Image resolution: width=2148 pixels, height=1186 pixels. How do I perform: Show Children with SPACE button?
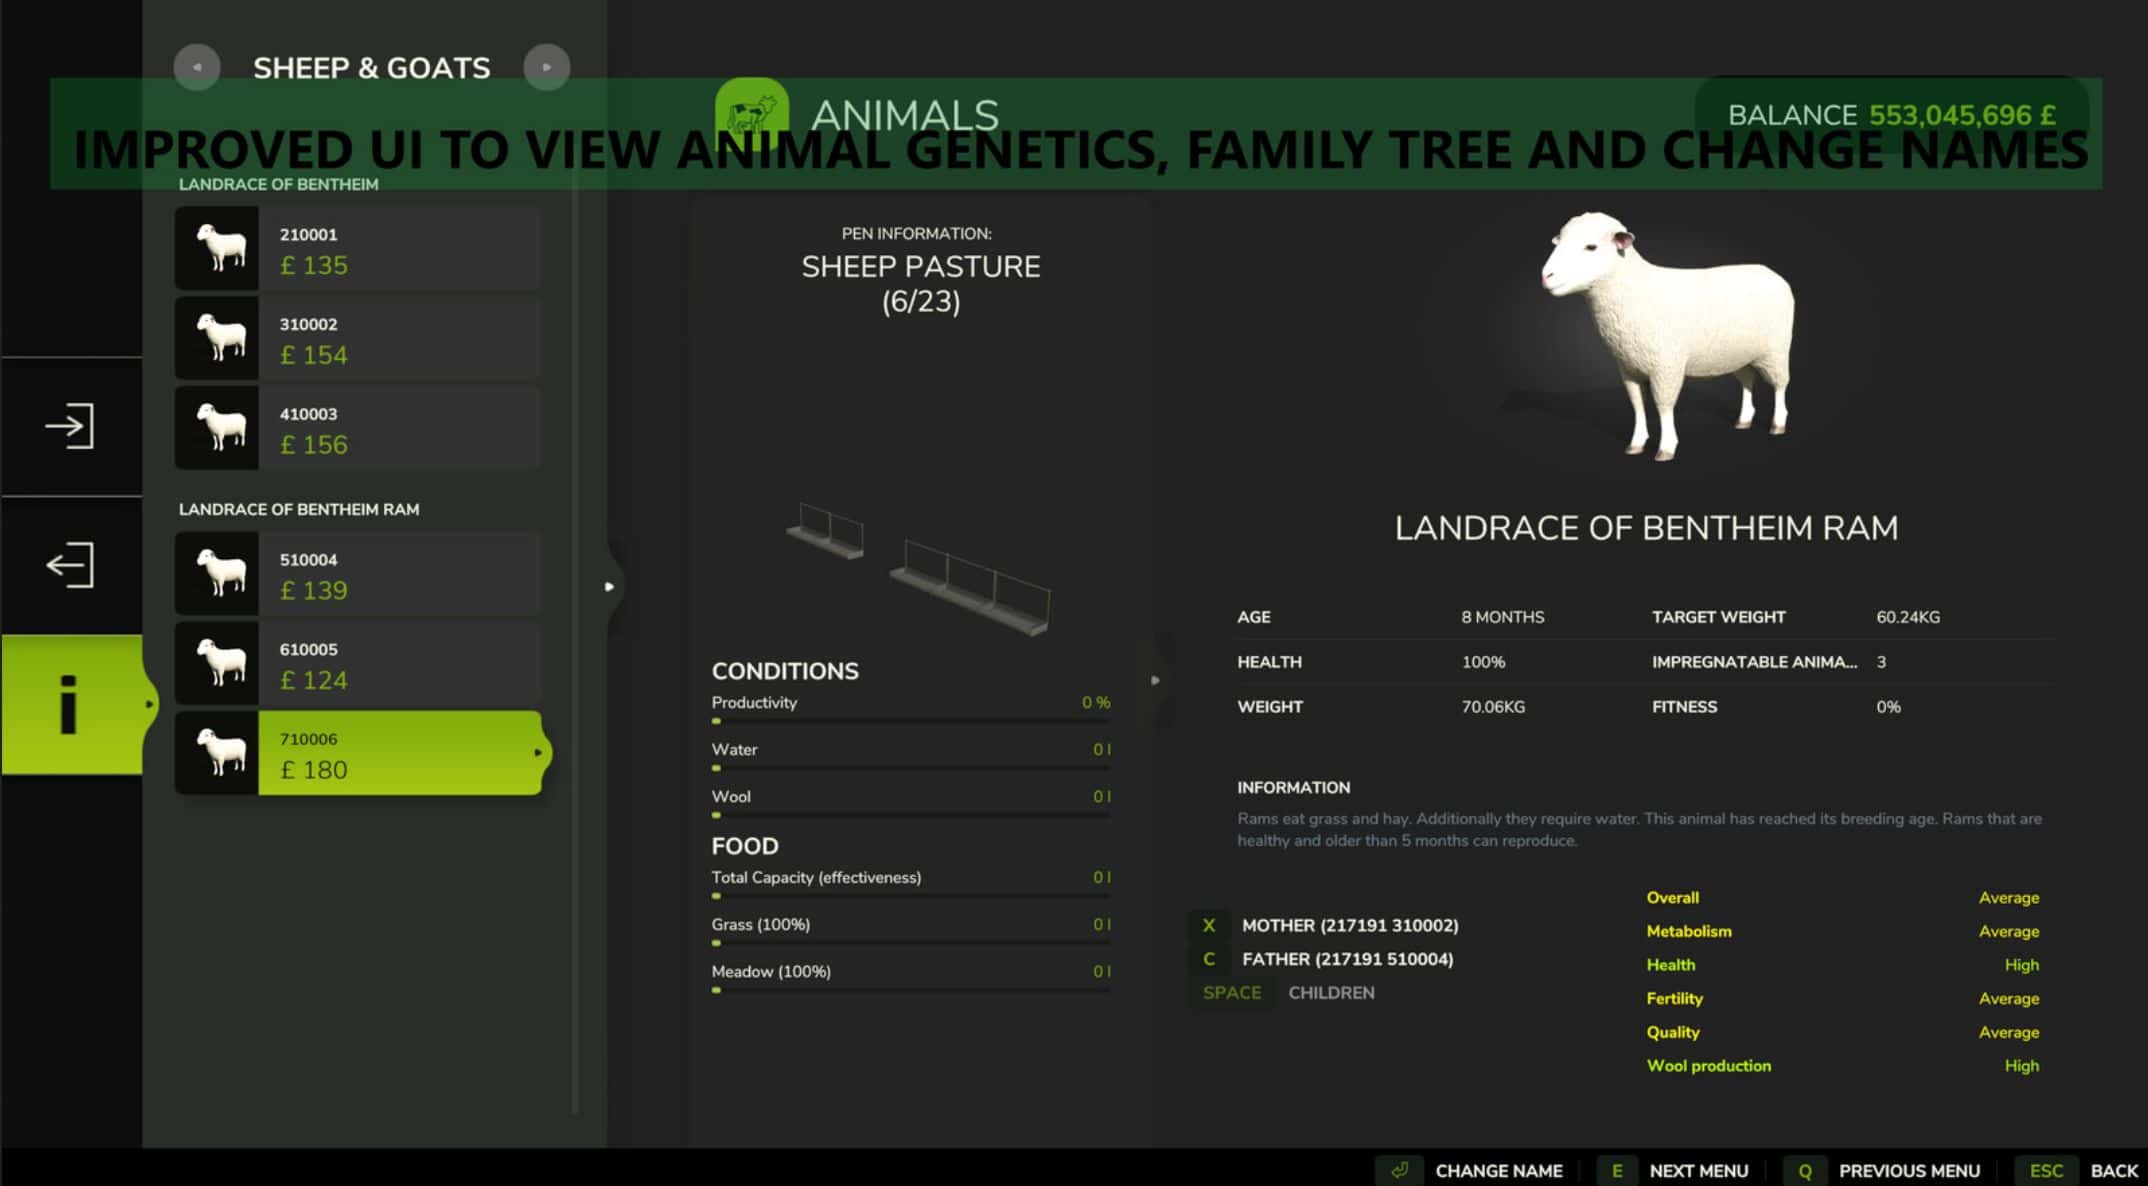pyautogui.click(x=1232, y=993)
